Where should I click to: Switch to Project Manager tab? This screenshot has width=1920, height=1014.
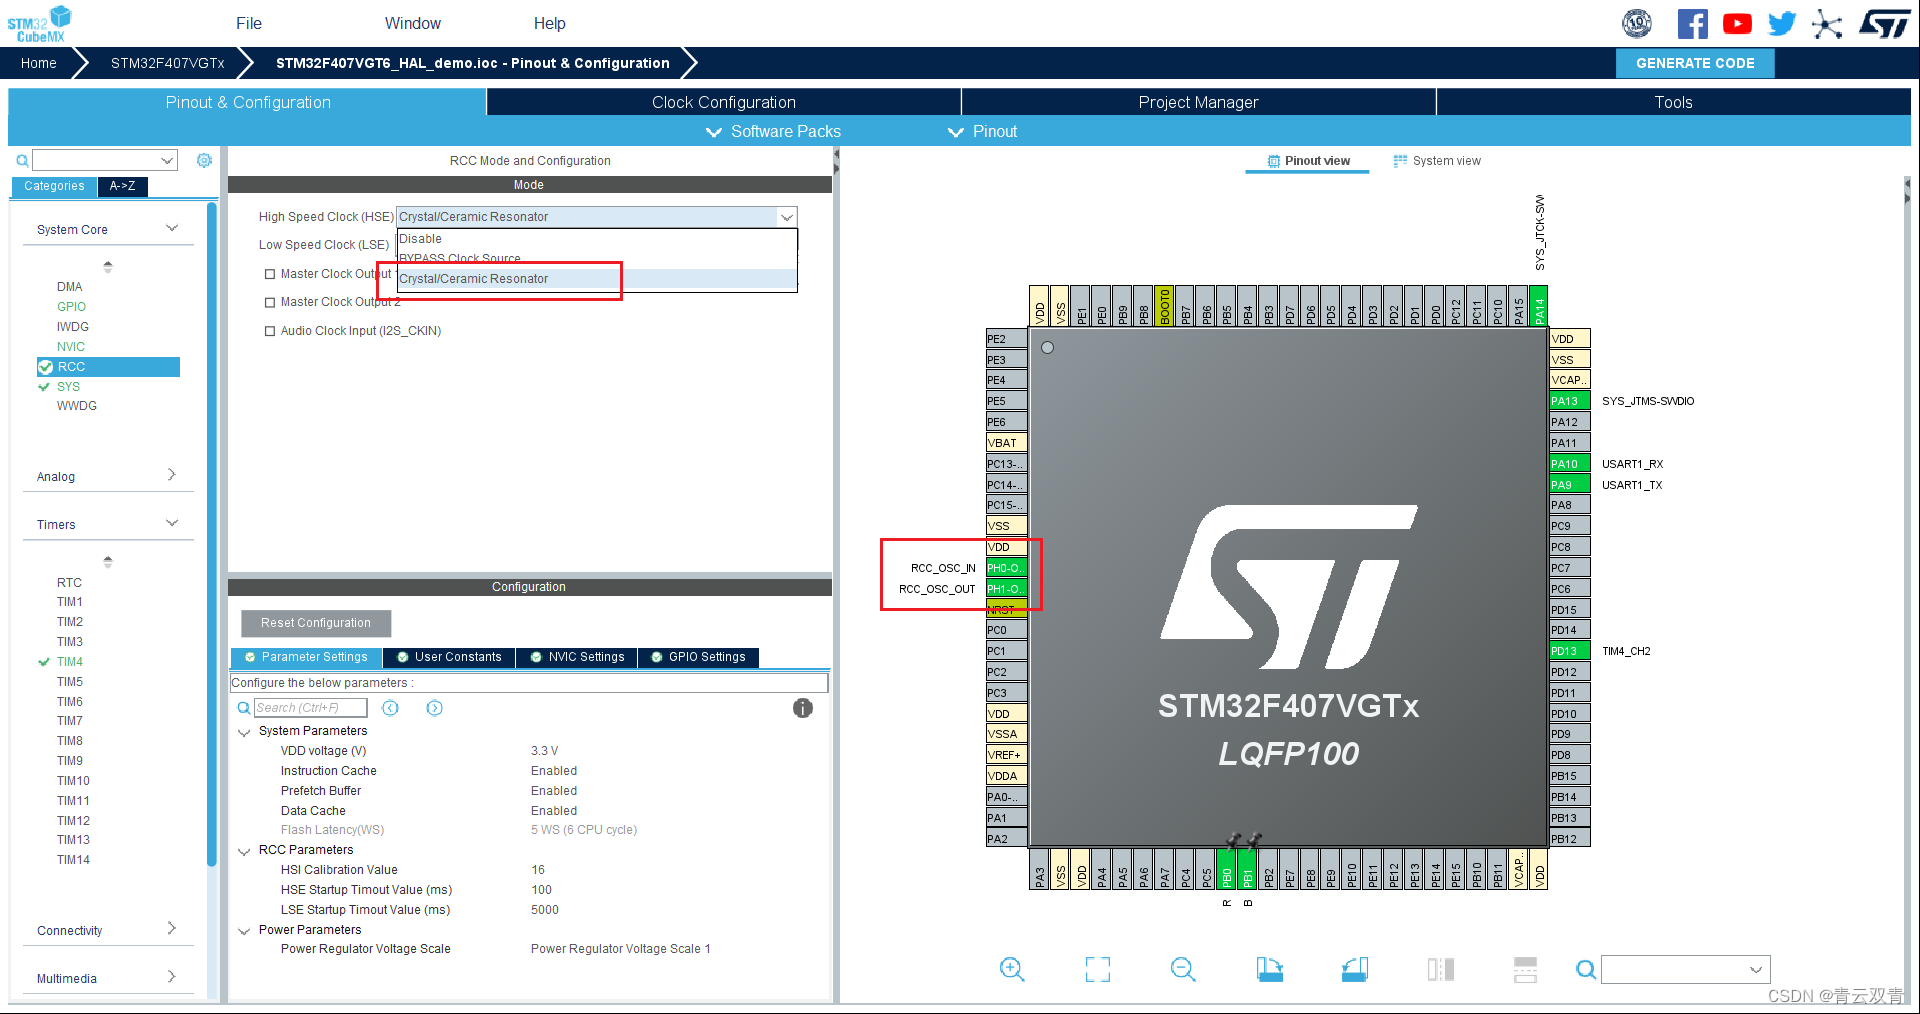1198,102
